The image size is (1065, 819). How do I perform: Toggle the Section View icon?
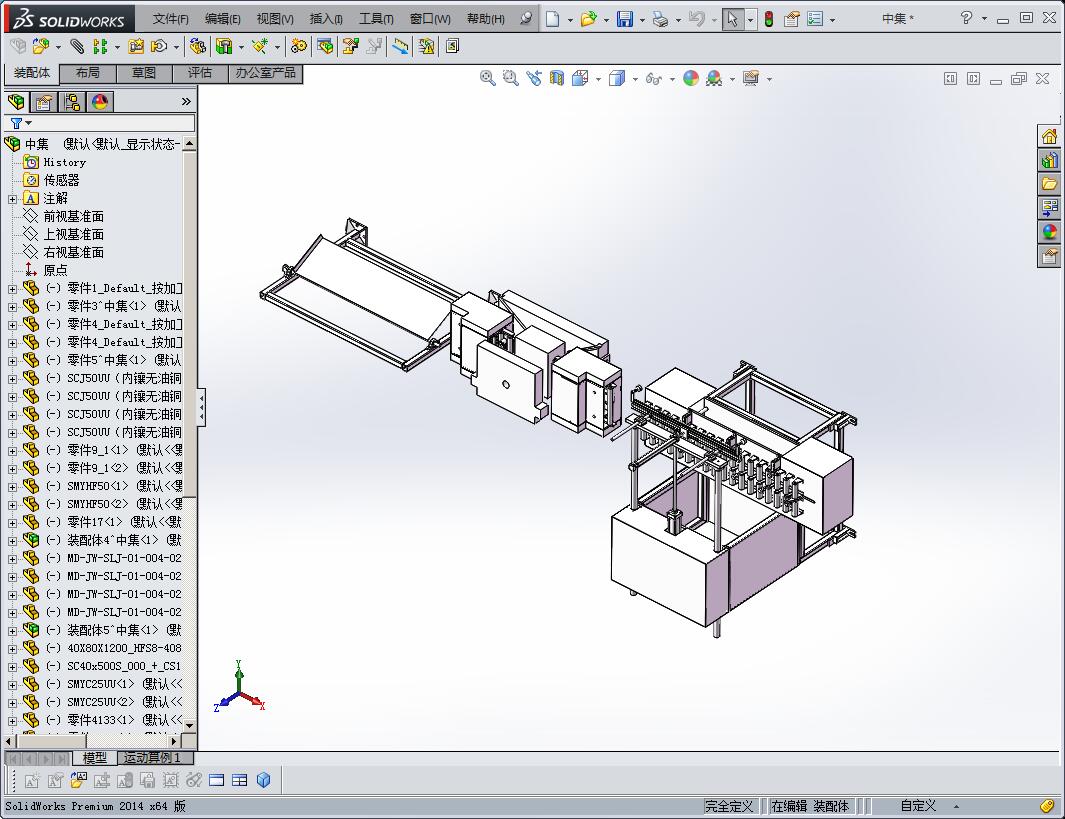tap(557, 78)
